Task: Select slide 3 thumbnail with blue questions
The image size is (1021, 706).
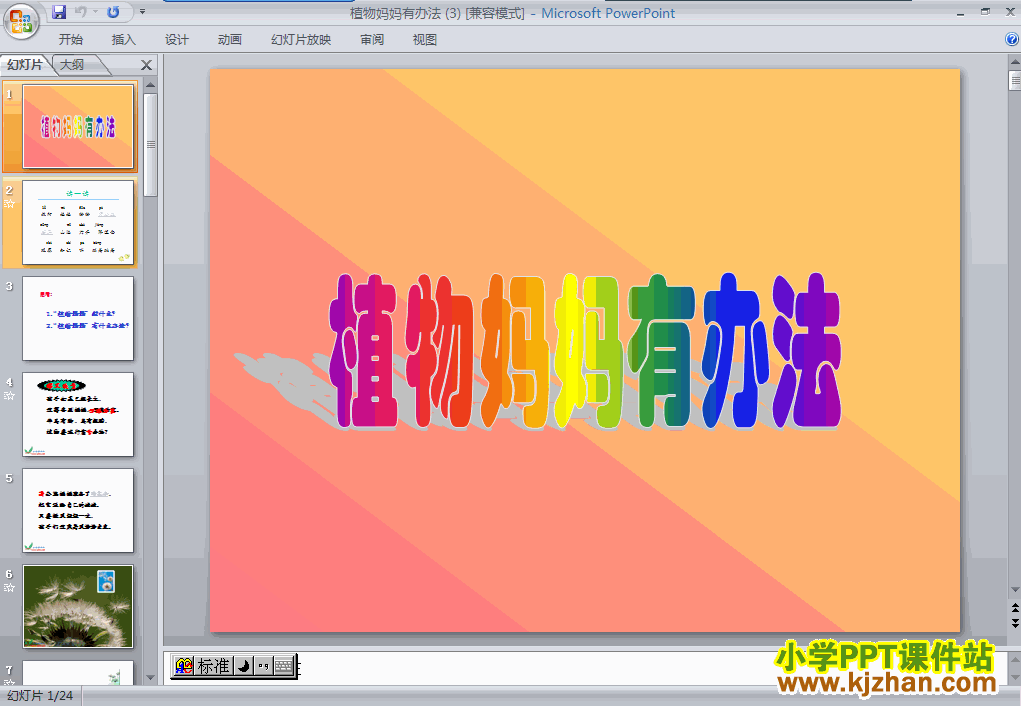Action: click(78, 318)
